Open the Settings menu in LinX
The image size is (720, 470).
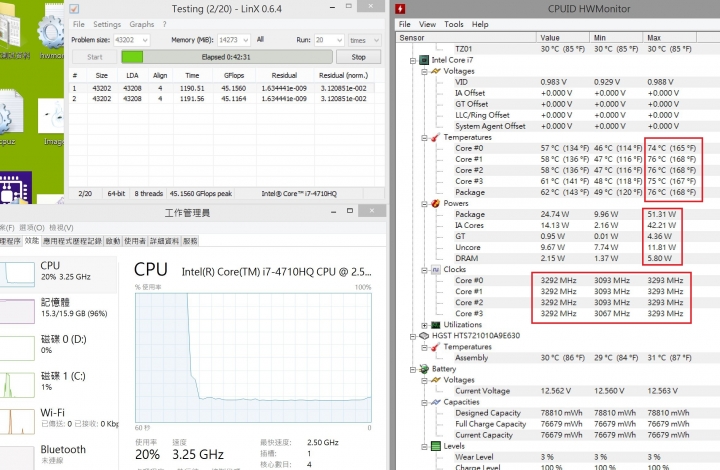tap(107, 24)
